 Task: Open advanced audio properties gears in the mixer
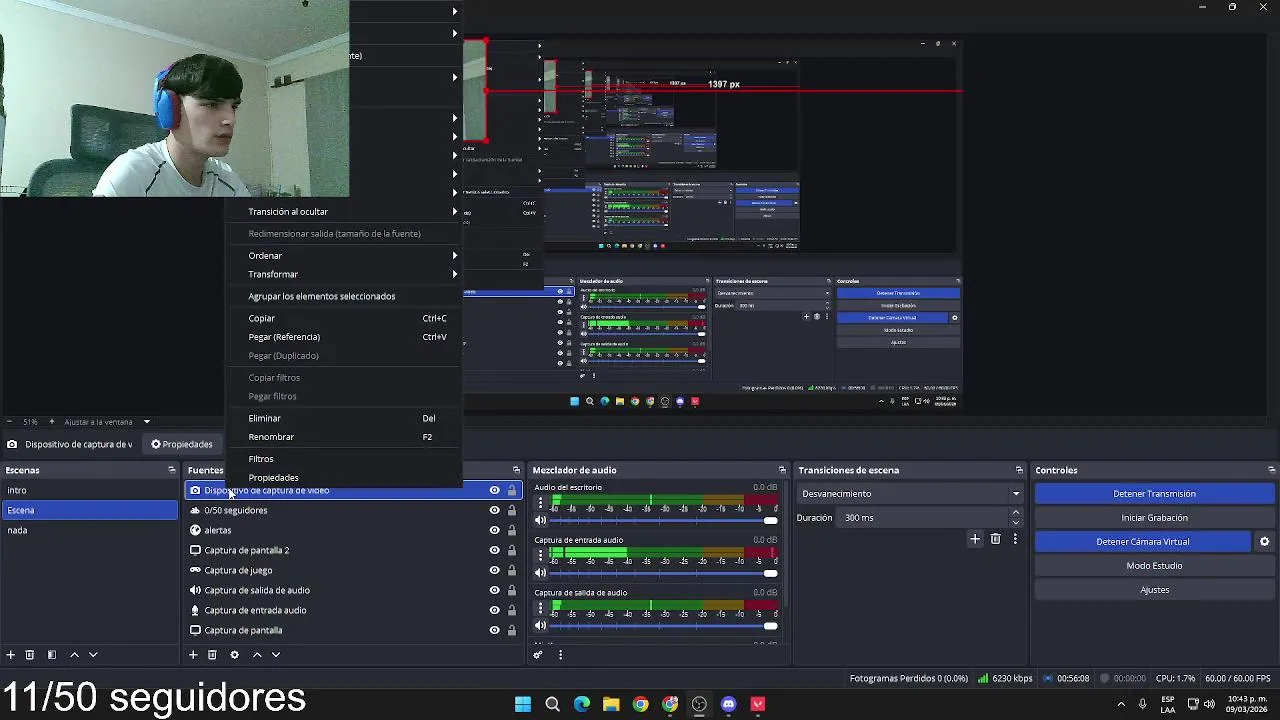pyautogui.click(x=538, y=655)
